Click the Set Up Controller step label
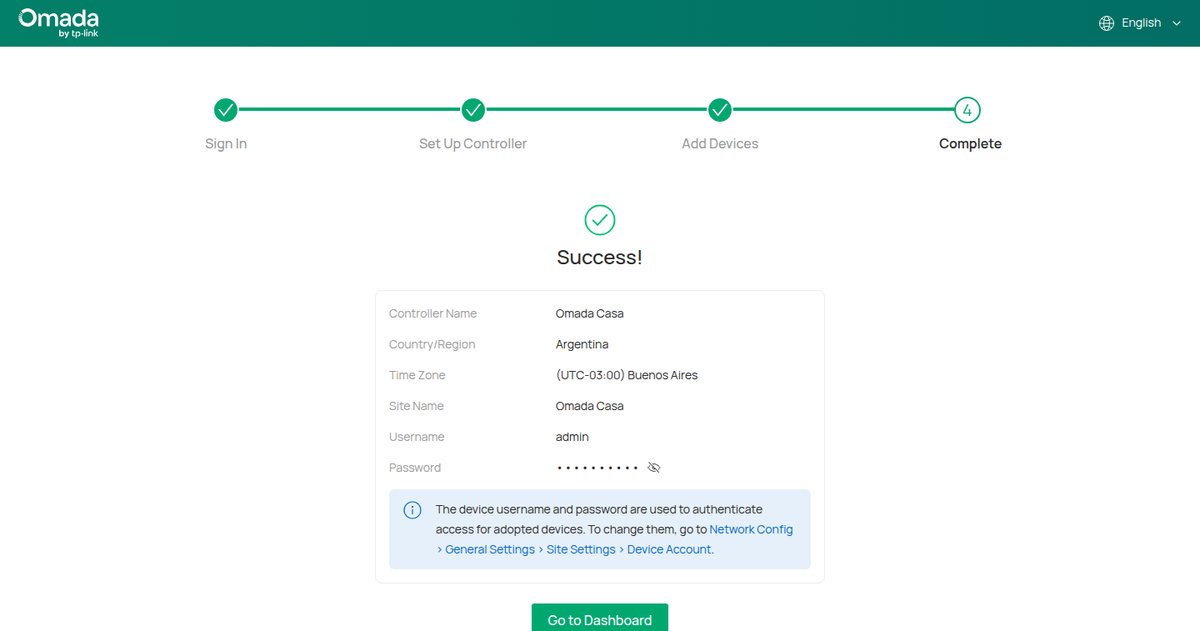1200x631 pixels. tap(473, 144)
